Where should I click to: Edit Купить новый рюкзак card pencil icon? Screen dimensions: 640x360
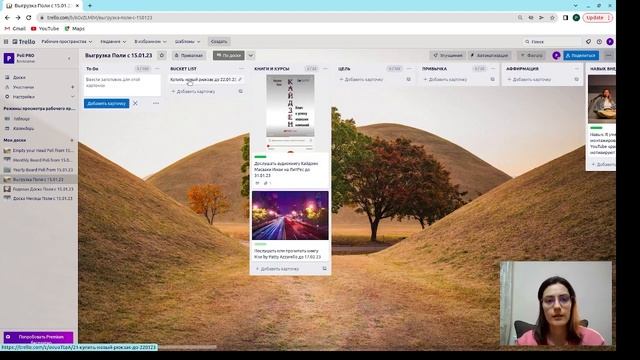(x=240, y=80)
